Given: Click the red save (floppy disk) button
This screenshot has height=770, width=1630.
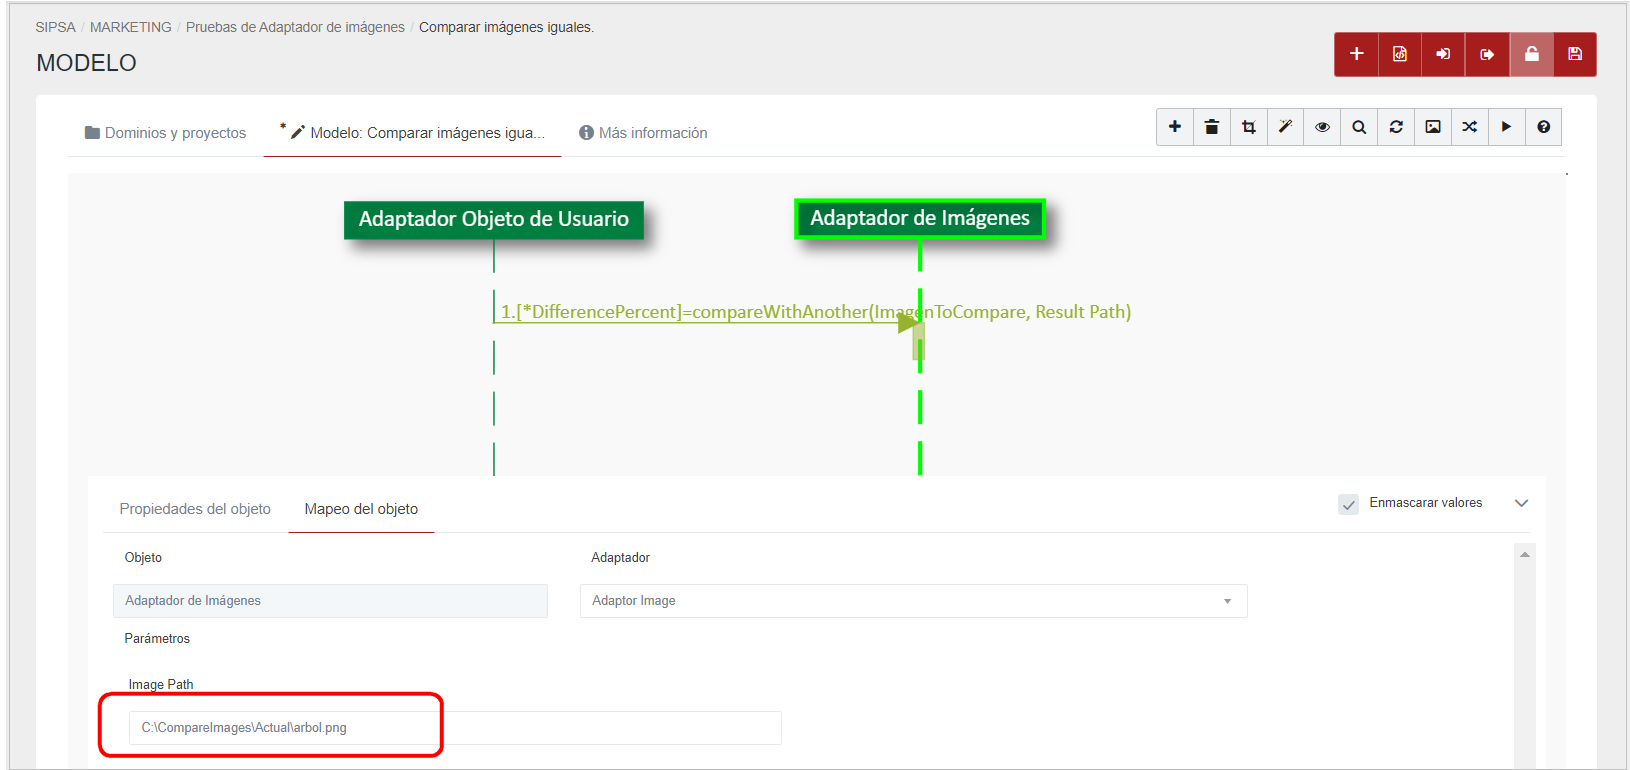Looking at the screenshot, I should pyautogui.click(x=1574, y=54).
